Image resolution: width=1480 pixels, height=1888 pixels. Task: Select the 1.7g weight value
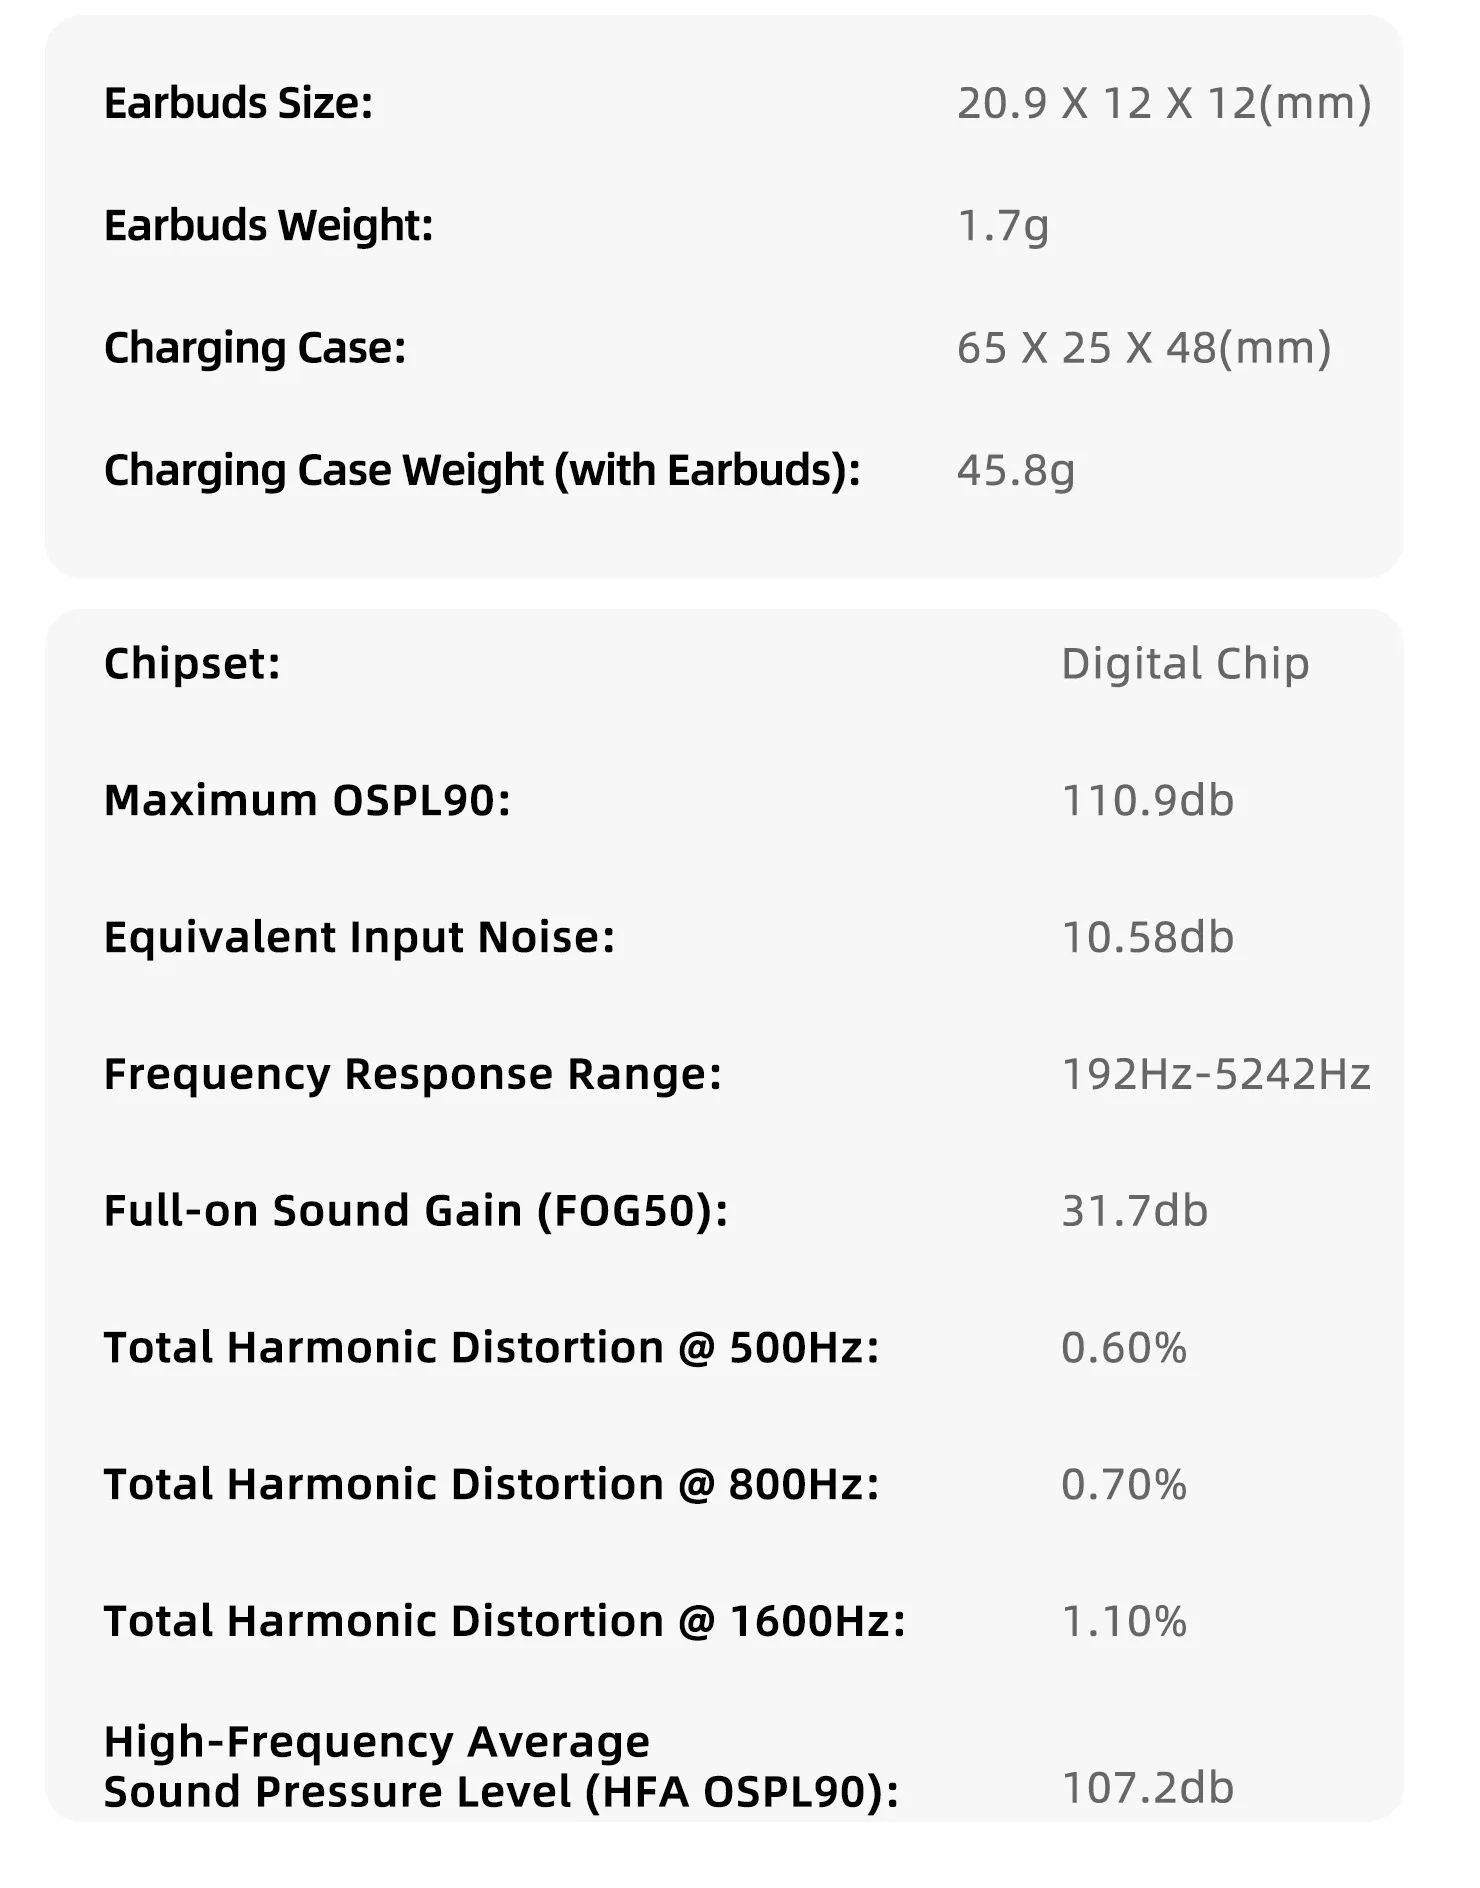(x=1003, y=226)
